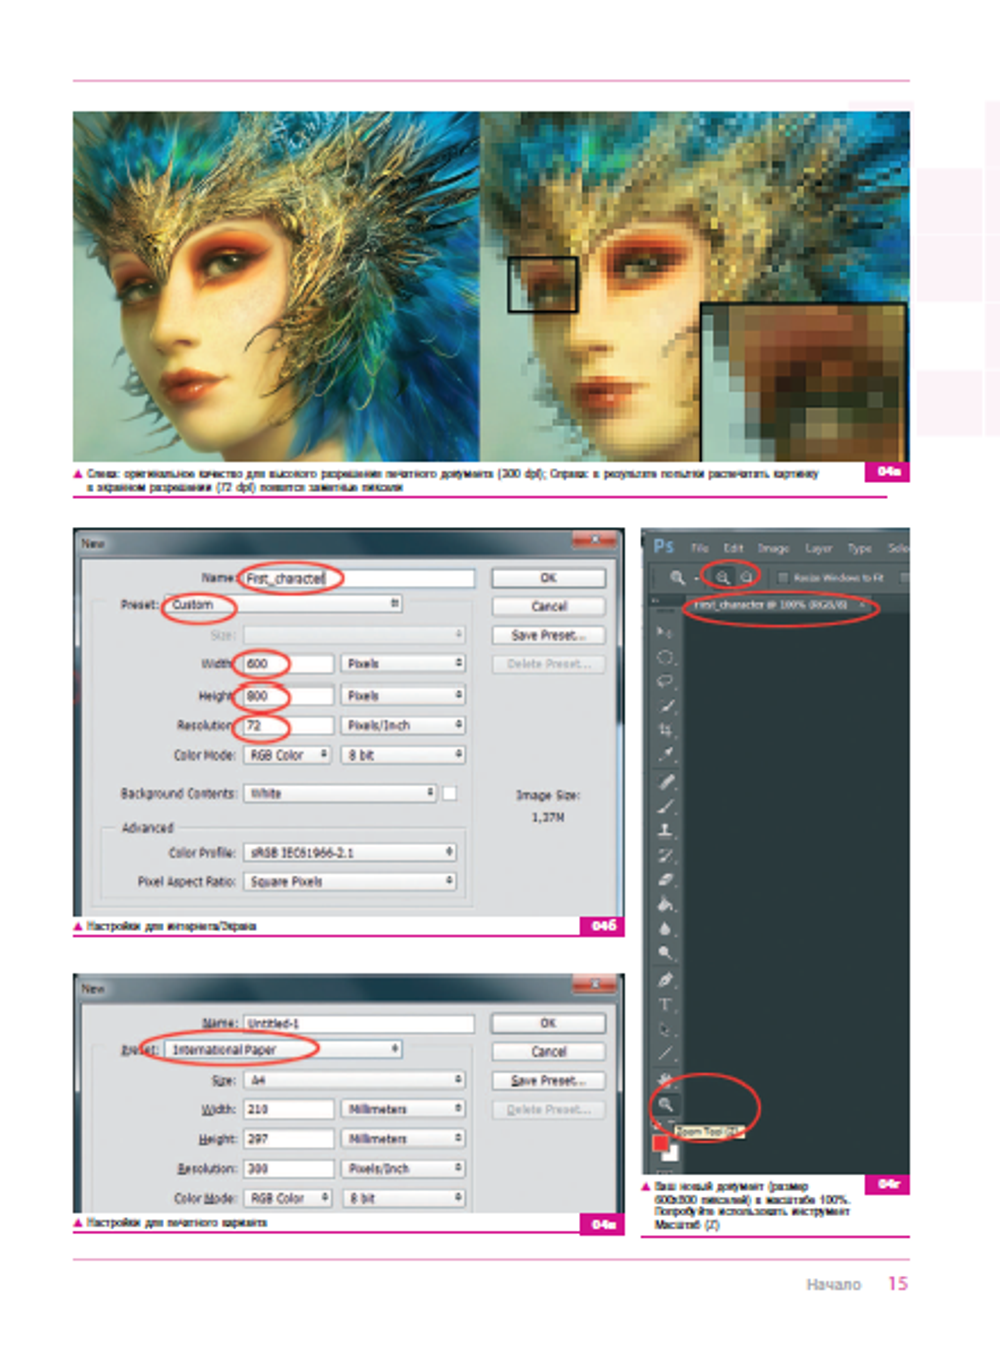Select the Clone Stamp tool

[x=664, y=828]
